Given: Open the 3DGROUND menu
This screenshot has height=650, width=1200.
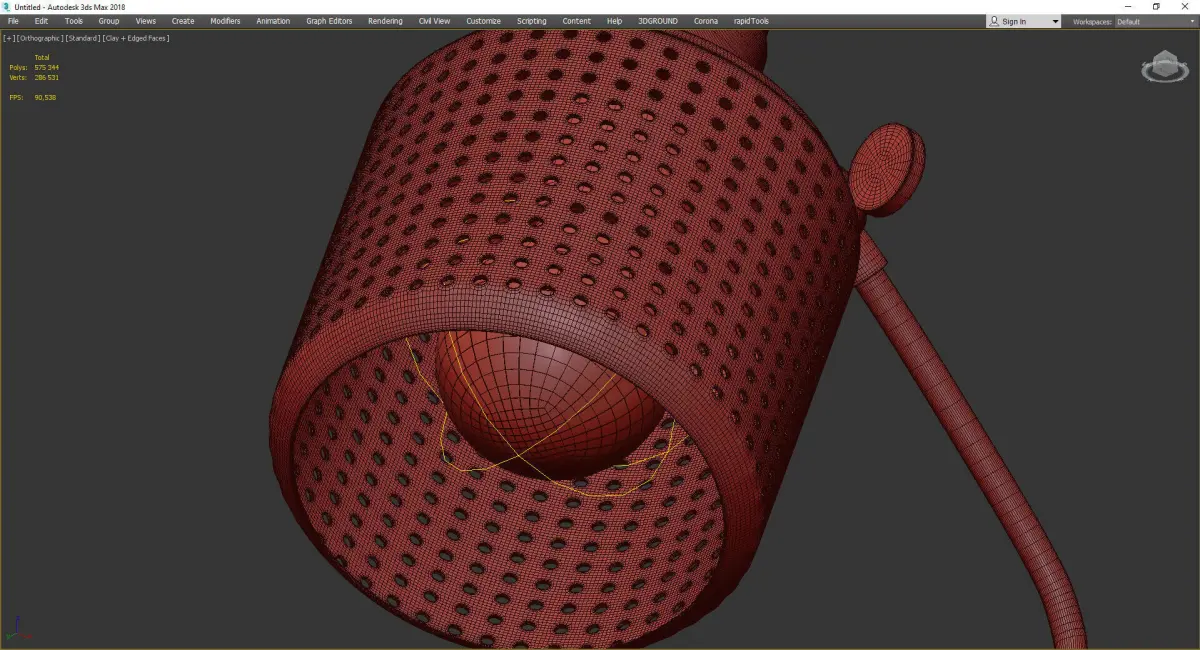Looking at the screenshot, I should coord(659,21).
